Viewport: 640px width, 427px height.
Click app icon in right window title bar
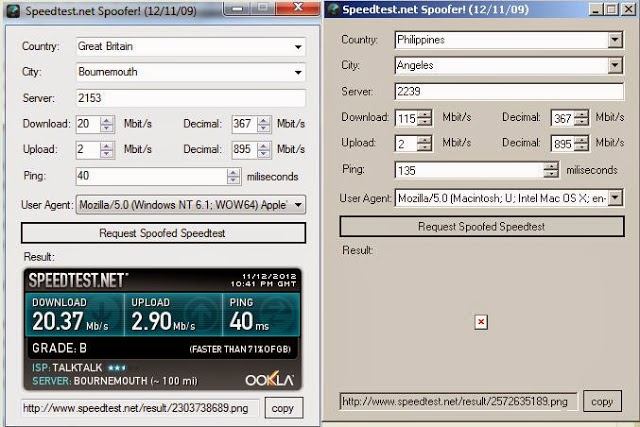click(333, 9)
